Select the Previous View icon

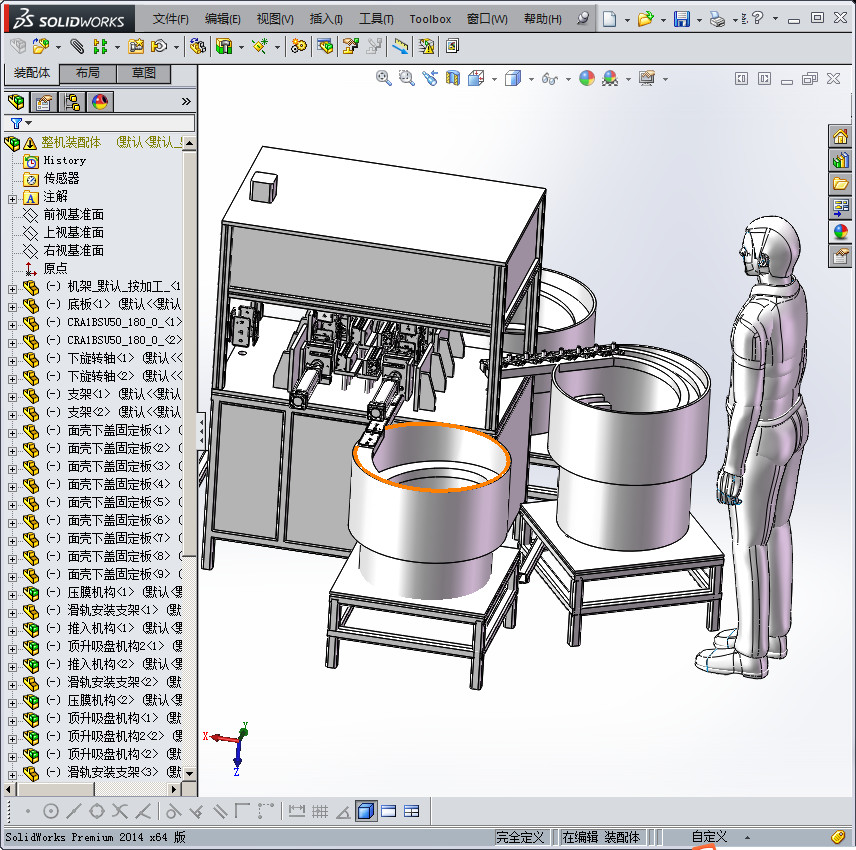(430, 78)
